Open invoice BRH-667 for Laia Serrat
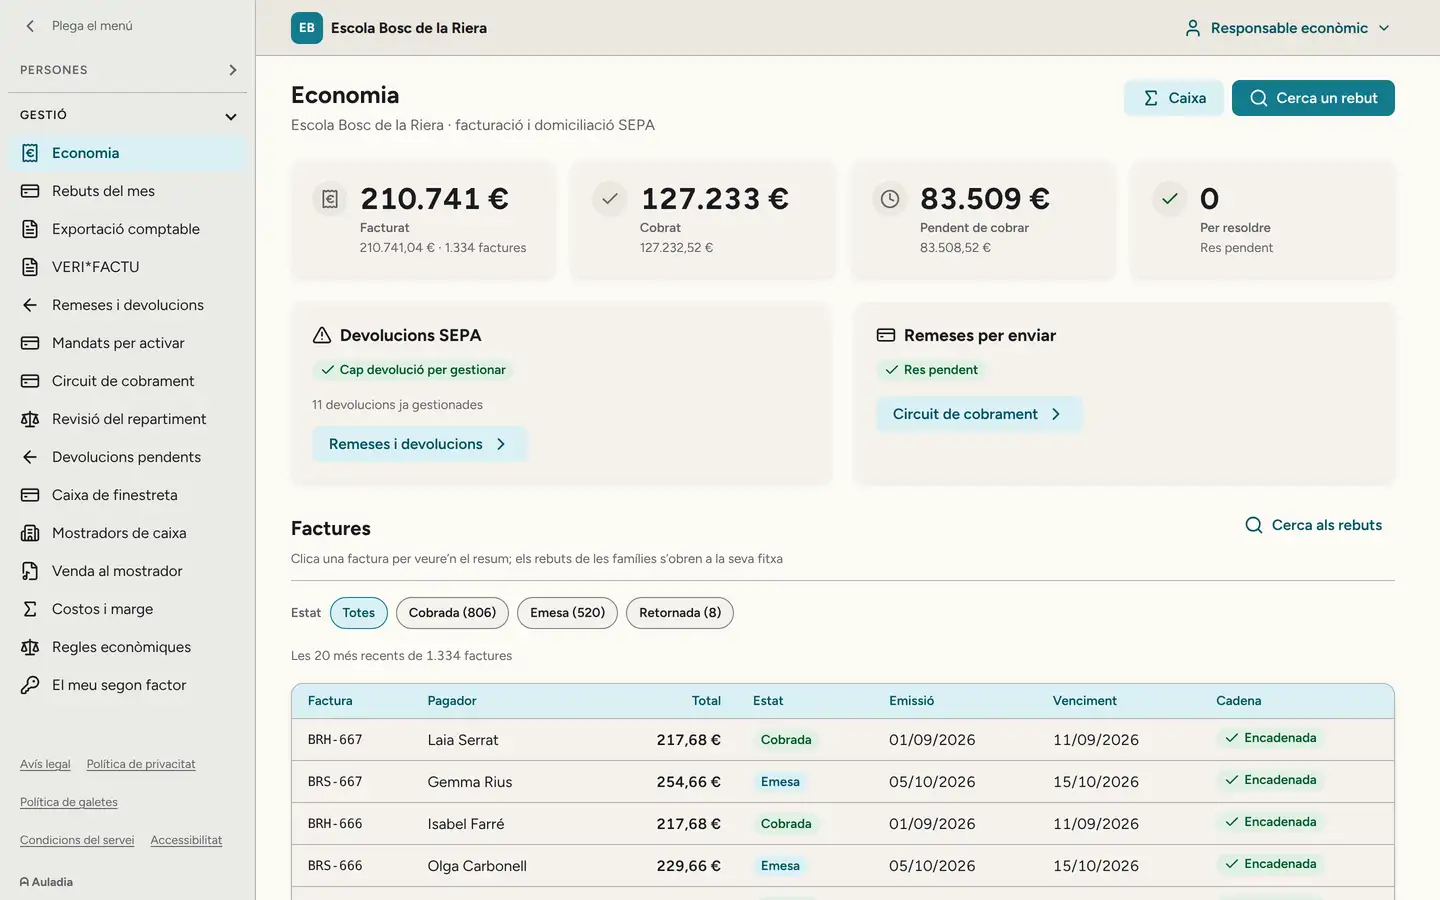This screenshot has height=900, width=1440. (x=842, y=740)
